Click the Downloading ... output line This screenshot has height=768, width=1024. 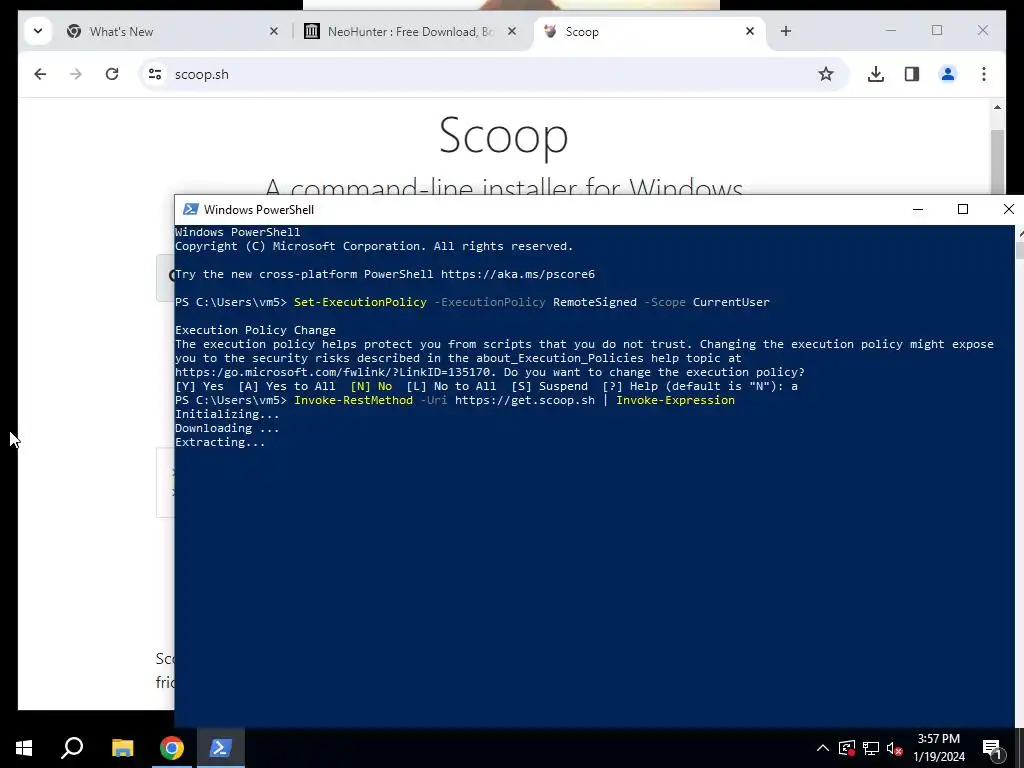tap(227, 428)
